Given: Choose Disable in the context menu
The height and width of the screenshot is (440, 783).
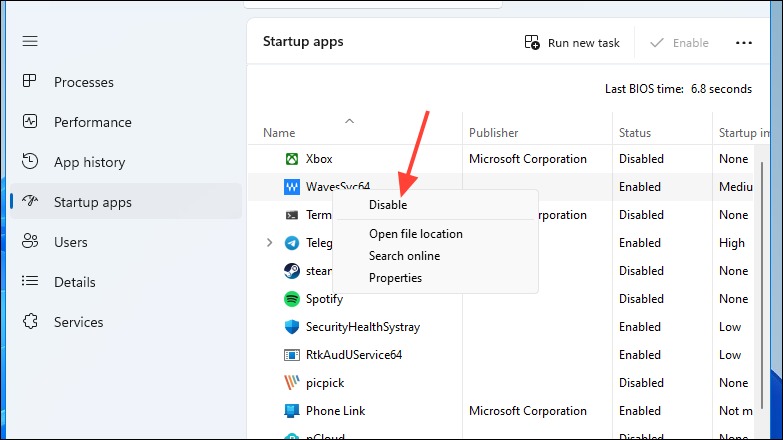Looking at the screenshot, I should coord(388,205).
